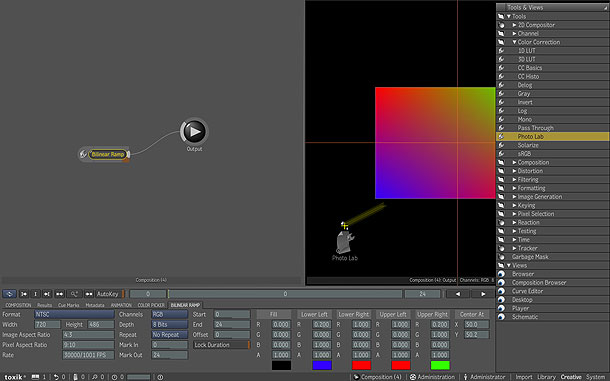This screenshot has height=381, width=610.
Task: Click the next frame arrow button
Action: (x=483, y=294)
